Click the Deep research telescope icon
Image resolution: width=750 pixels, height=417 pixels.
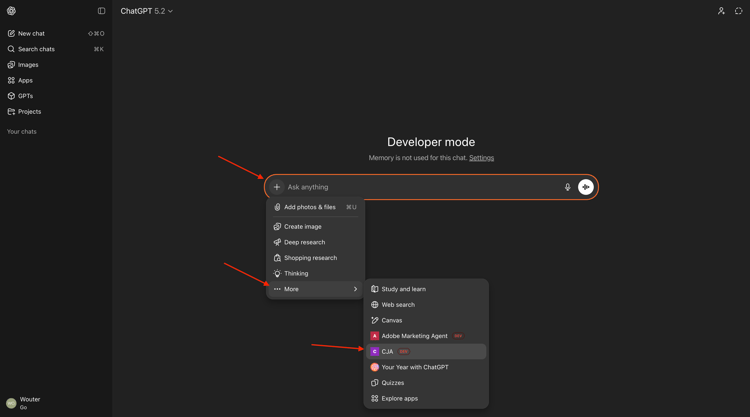pyautogui.click(x=277, y=242)
